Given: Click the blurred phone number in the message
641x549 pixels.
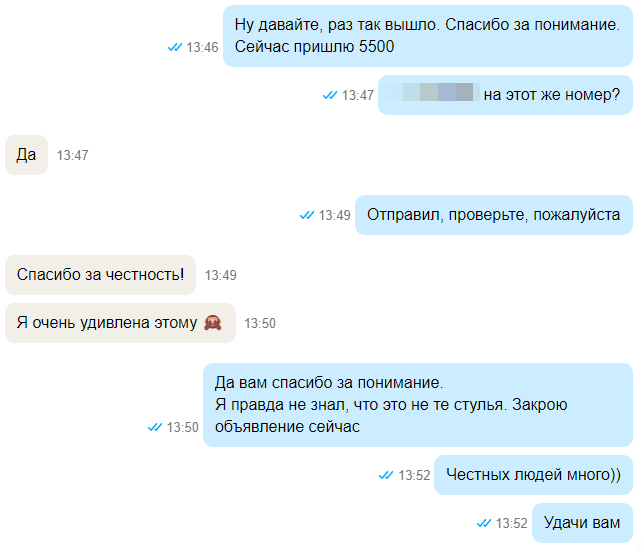Looking at the screenshot, I should (x=433, y=92).
